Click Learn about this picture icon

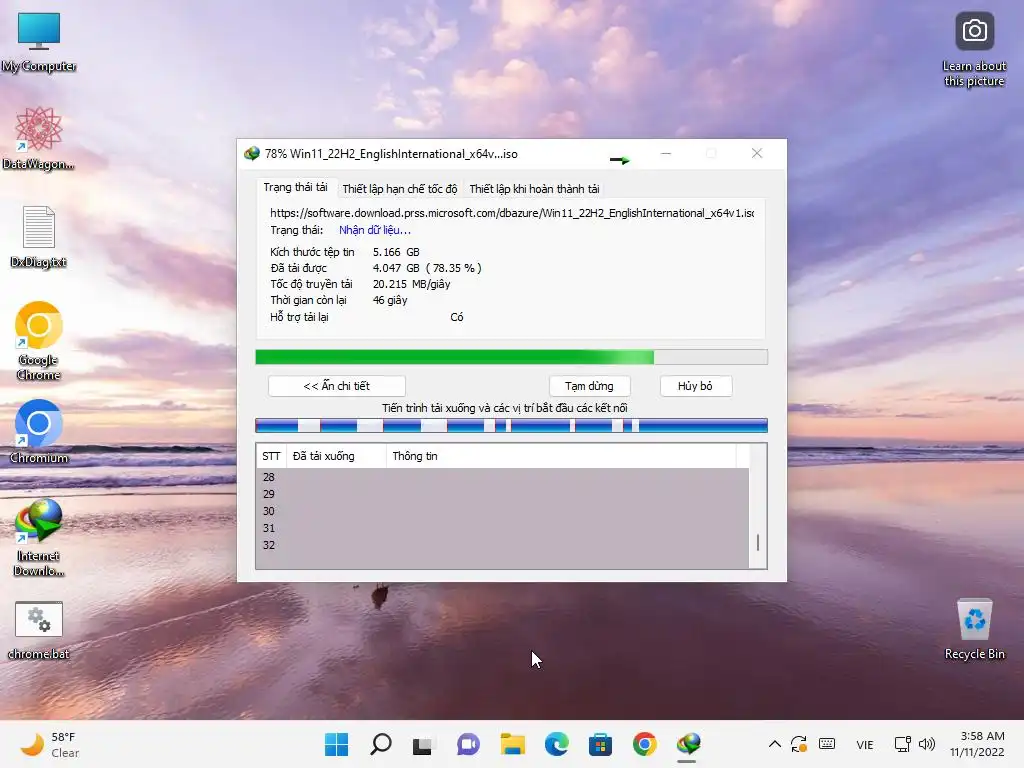974,49
